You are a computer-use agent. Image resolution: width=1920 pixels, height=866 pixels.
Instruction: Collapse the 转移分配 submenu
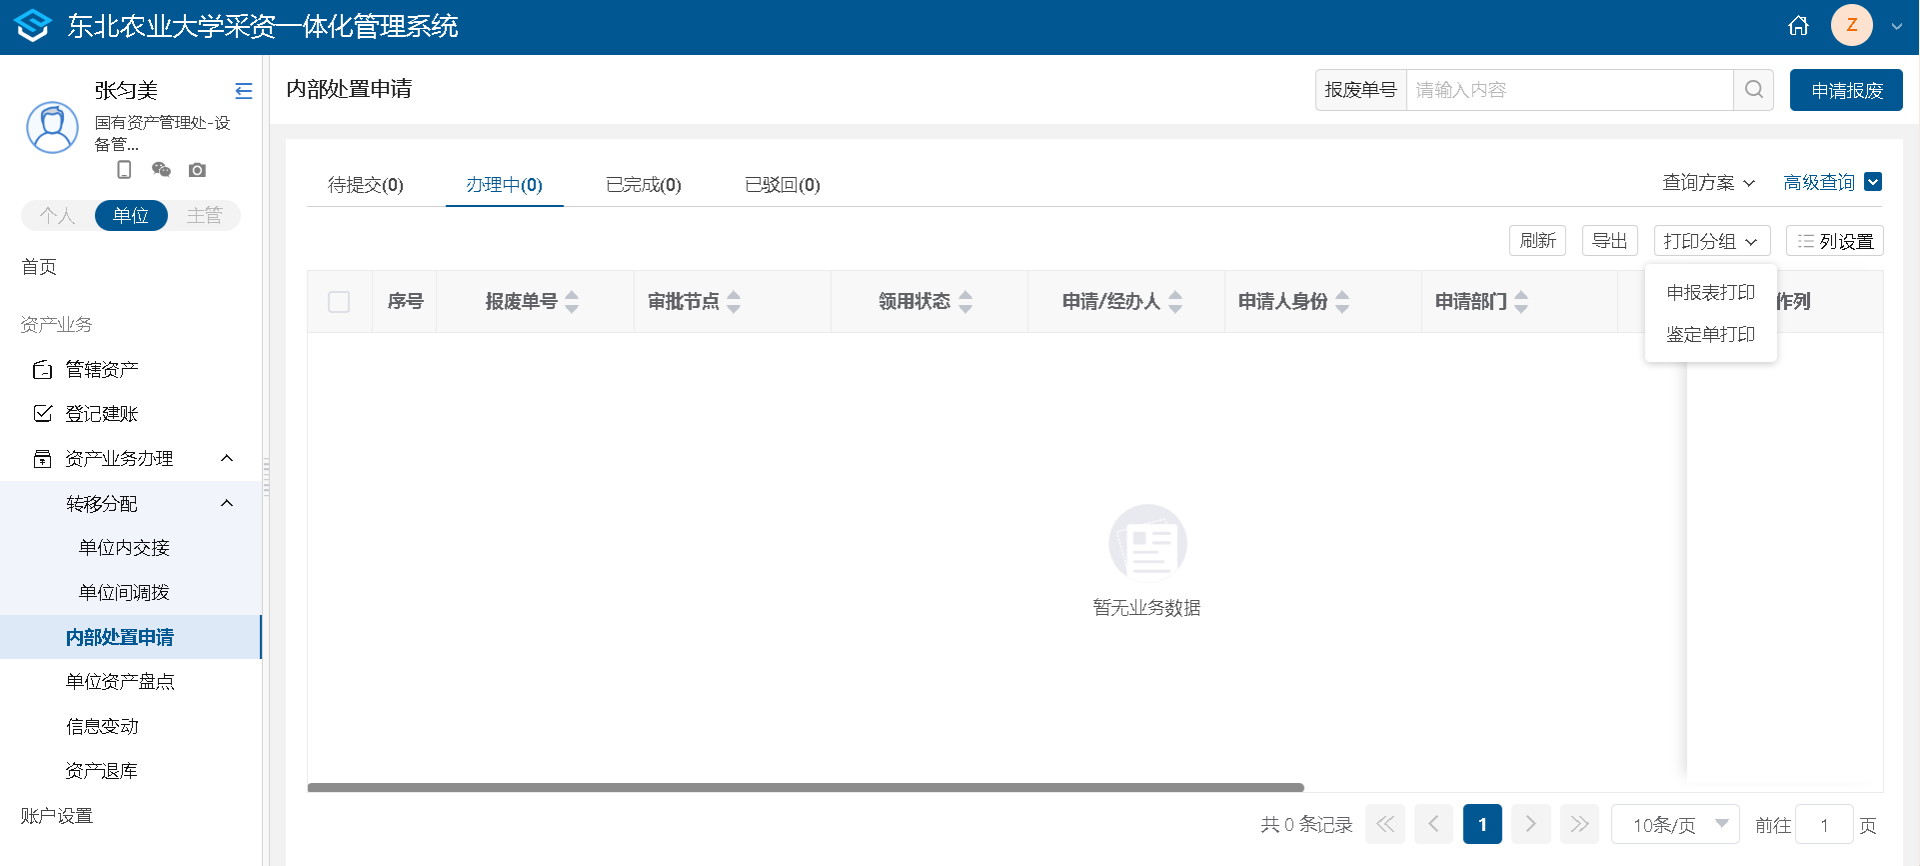(227, 503)
